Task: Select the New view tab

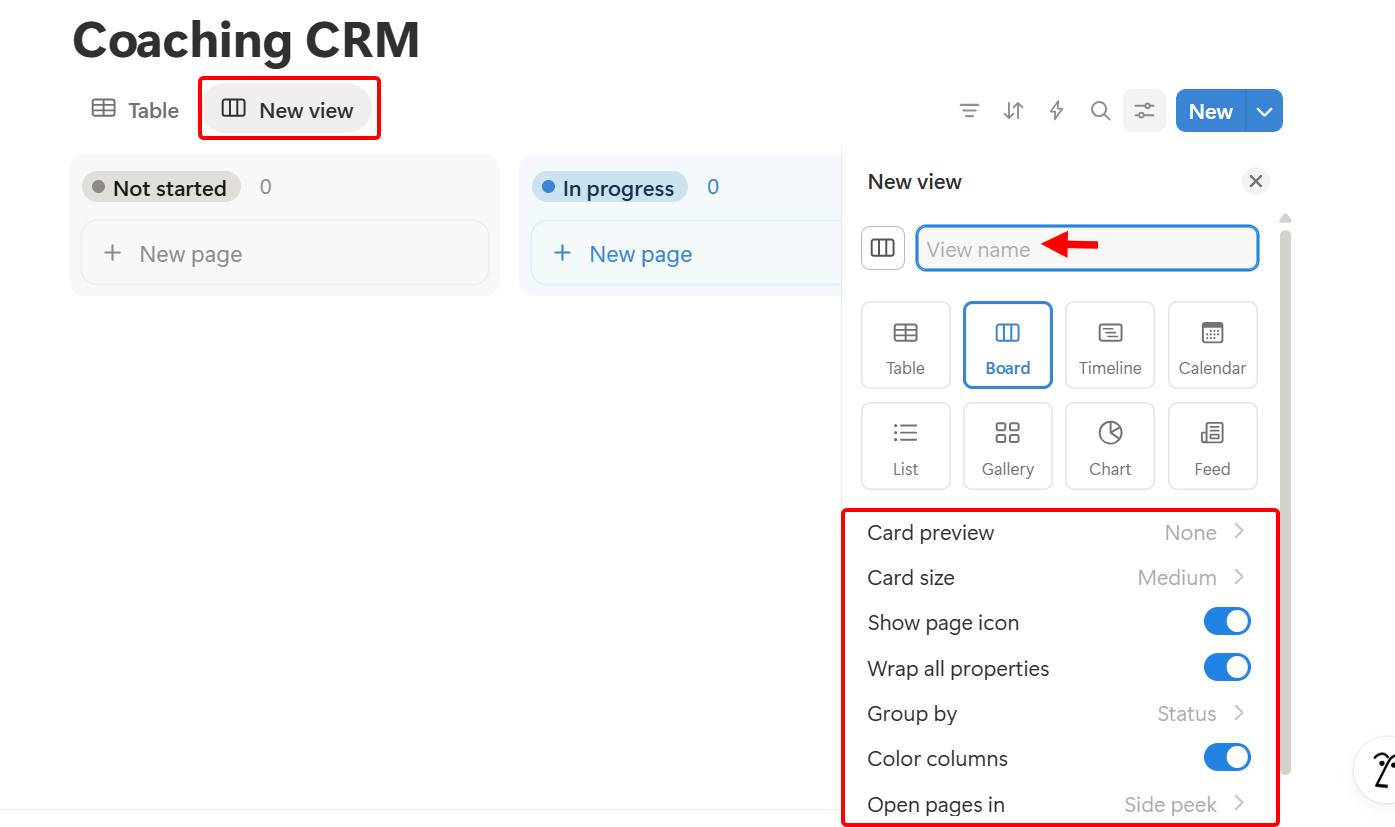Action: [x=289, y=110]
